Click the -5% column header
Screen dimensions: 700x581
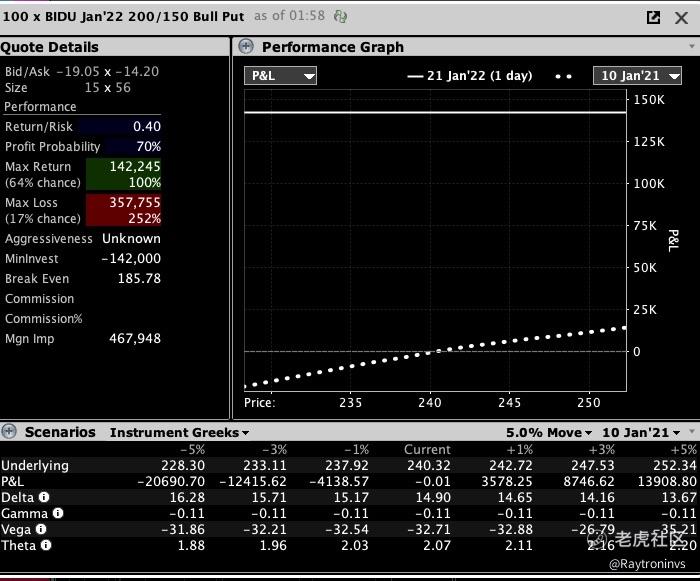(x=192, y=449)
